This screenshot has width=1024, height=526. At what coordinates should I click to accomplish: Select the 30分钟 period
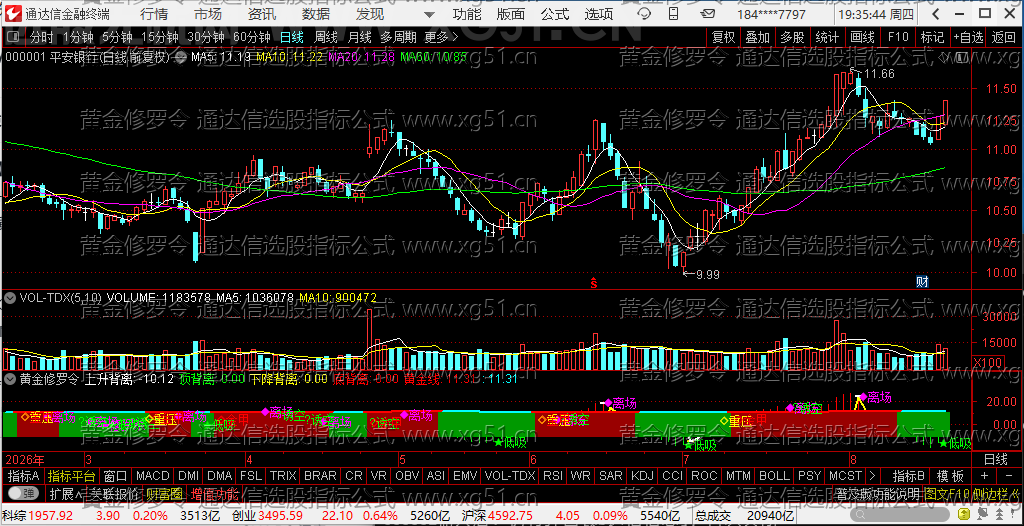206,37
